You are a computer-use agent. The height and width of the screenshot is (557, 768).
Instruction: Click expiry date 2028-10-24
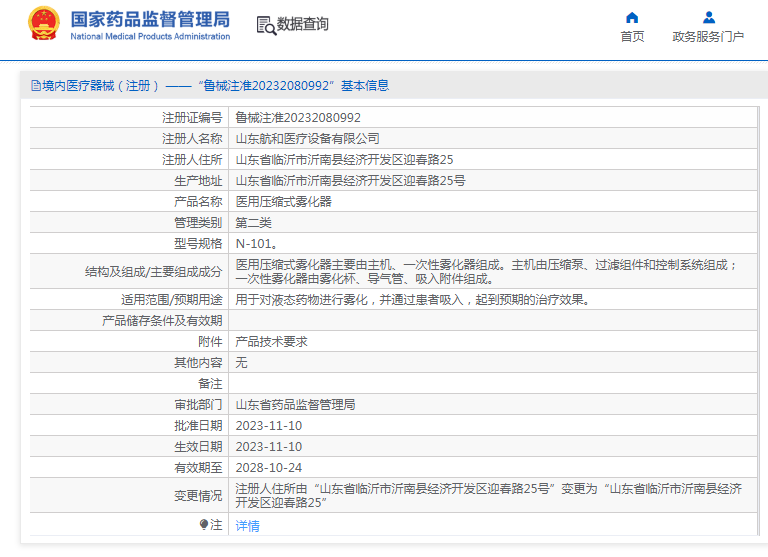point(268,468)
